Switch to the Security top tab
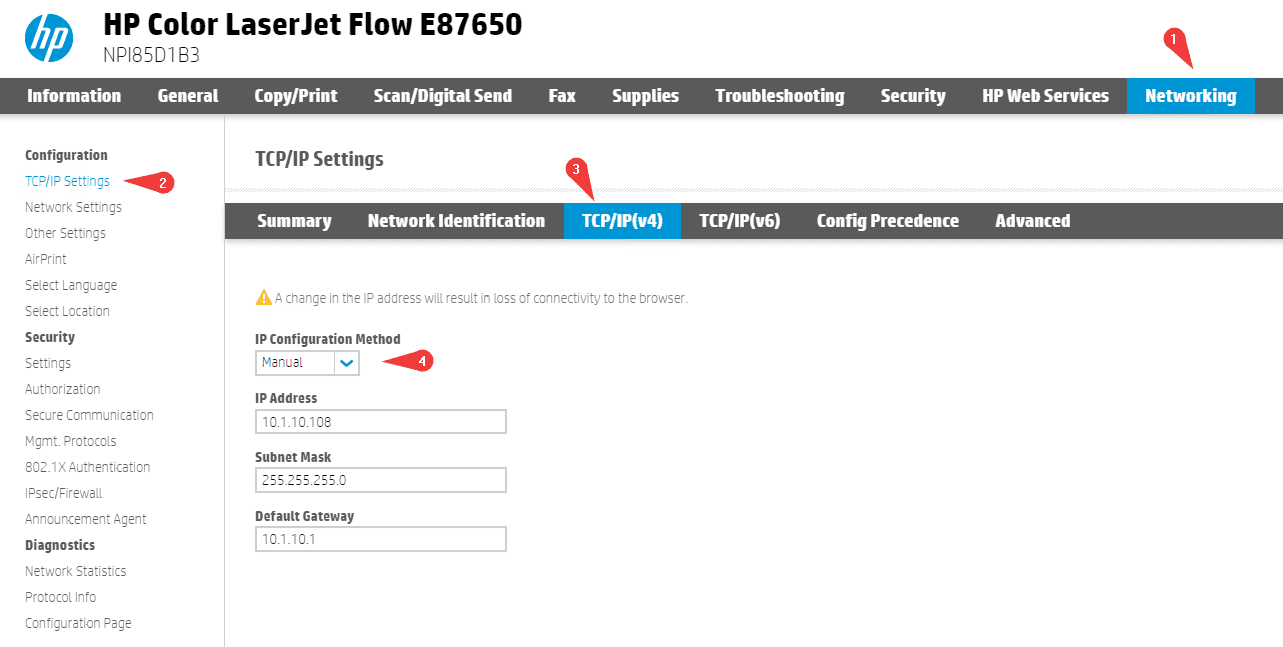Viewport: 1283px width, 647px height. (912, 96)
